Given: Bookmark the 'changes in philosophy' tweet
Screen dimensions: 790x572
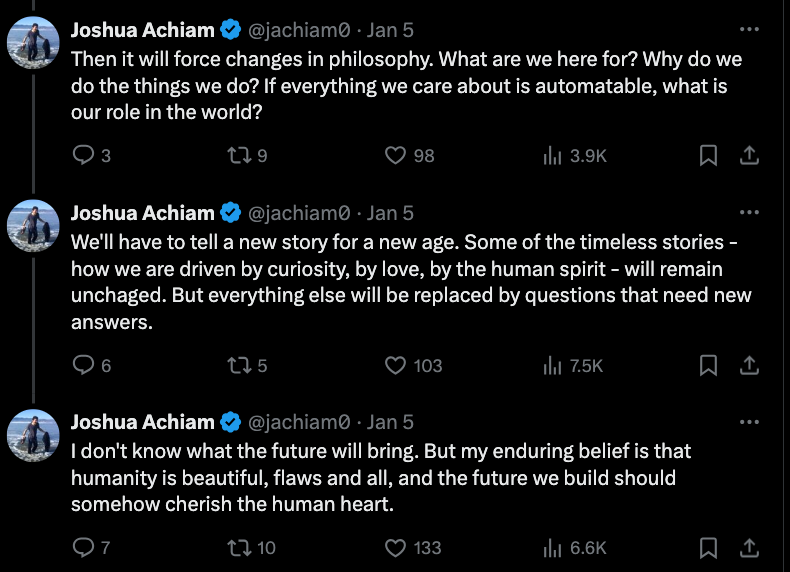Looking at the screenshot, I should [708, 155].
